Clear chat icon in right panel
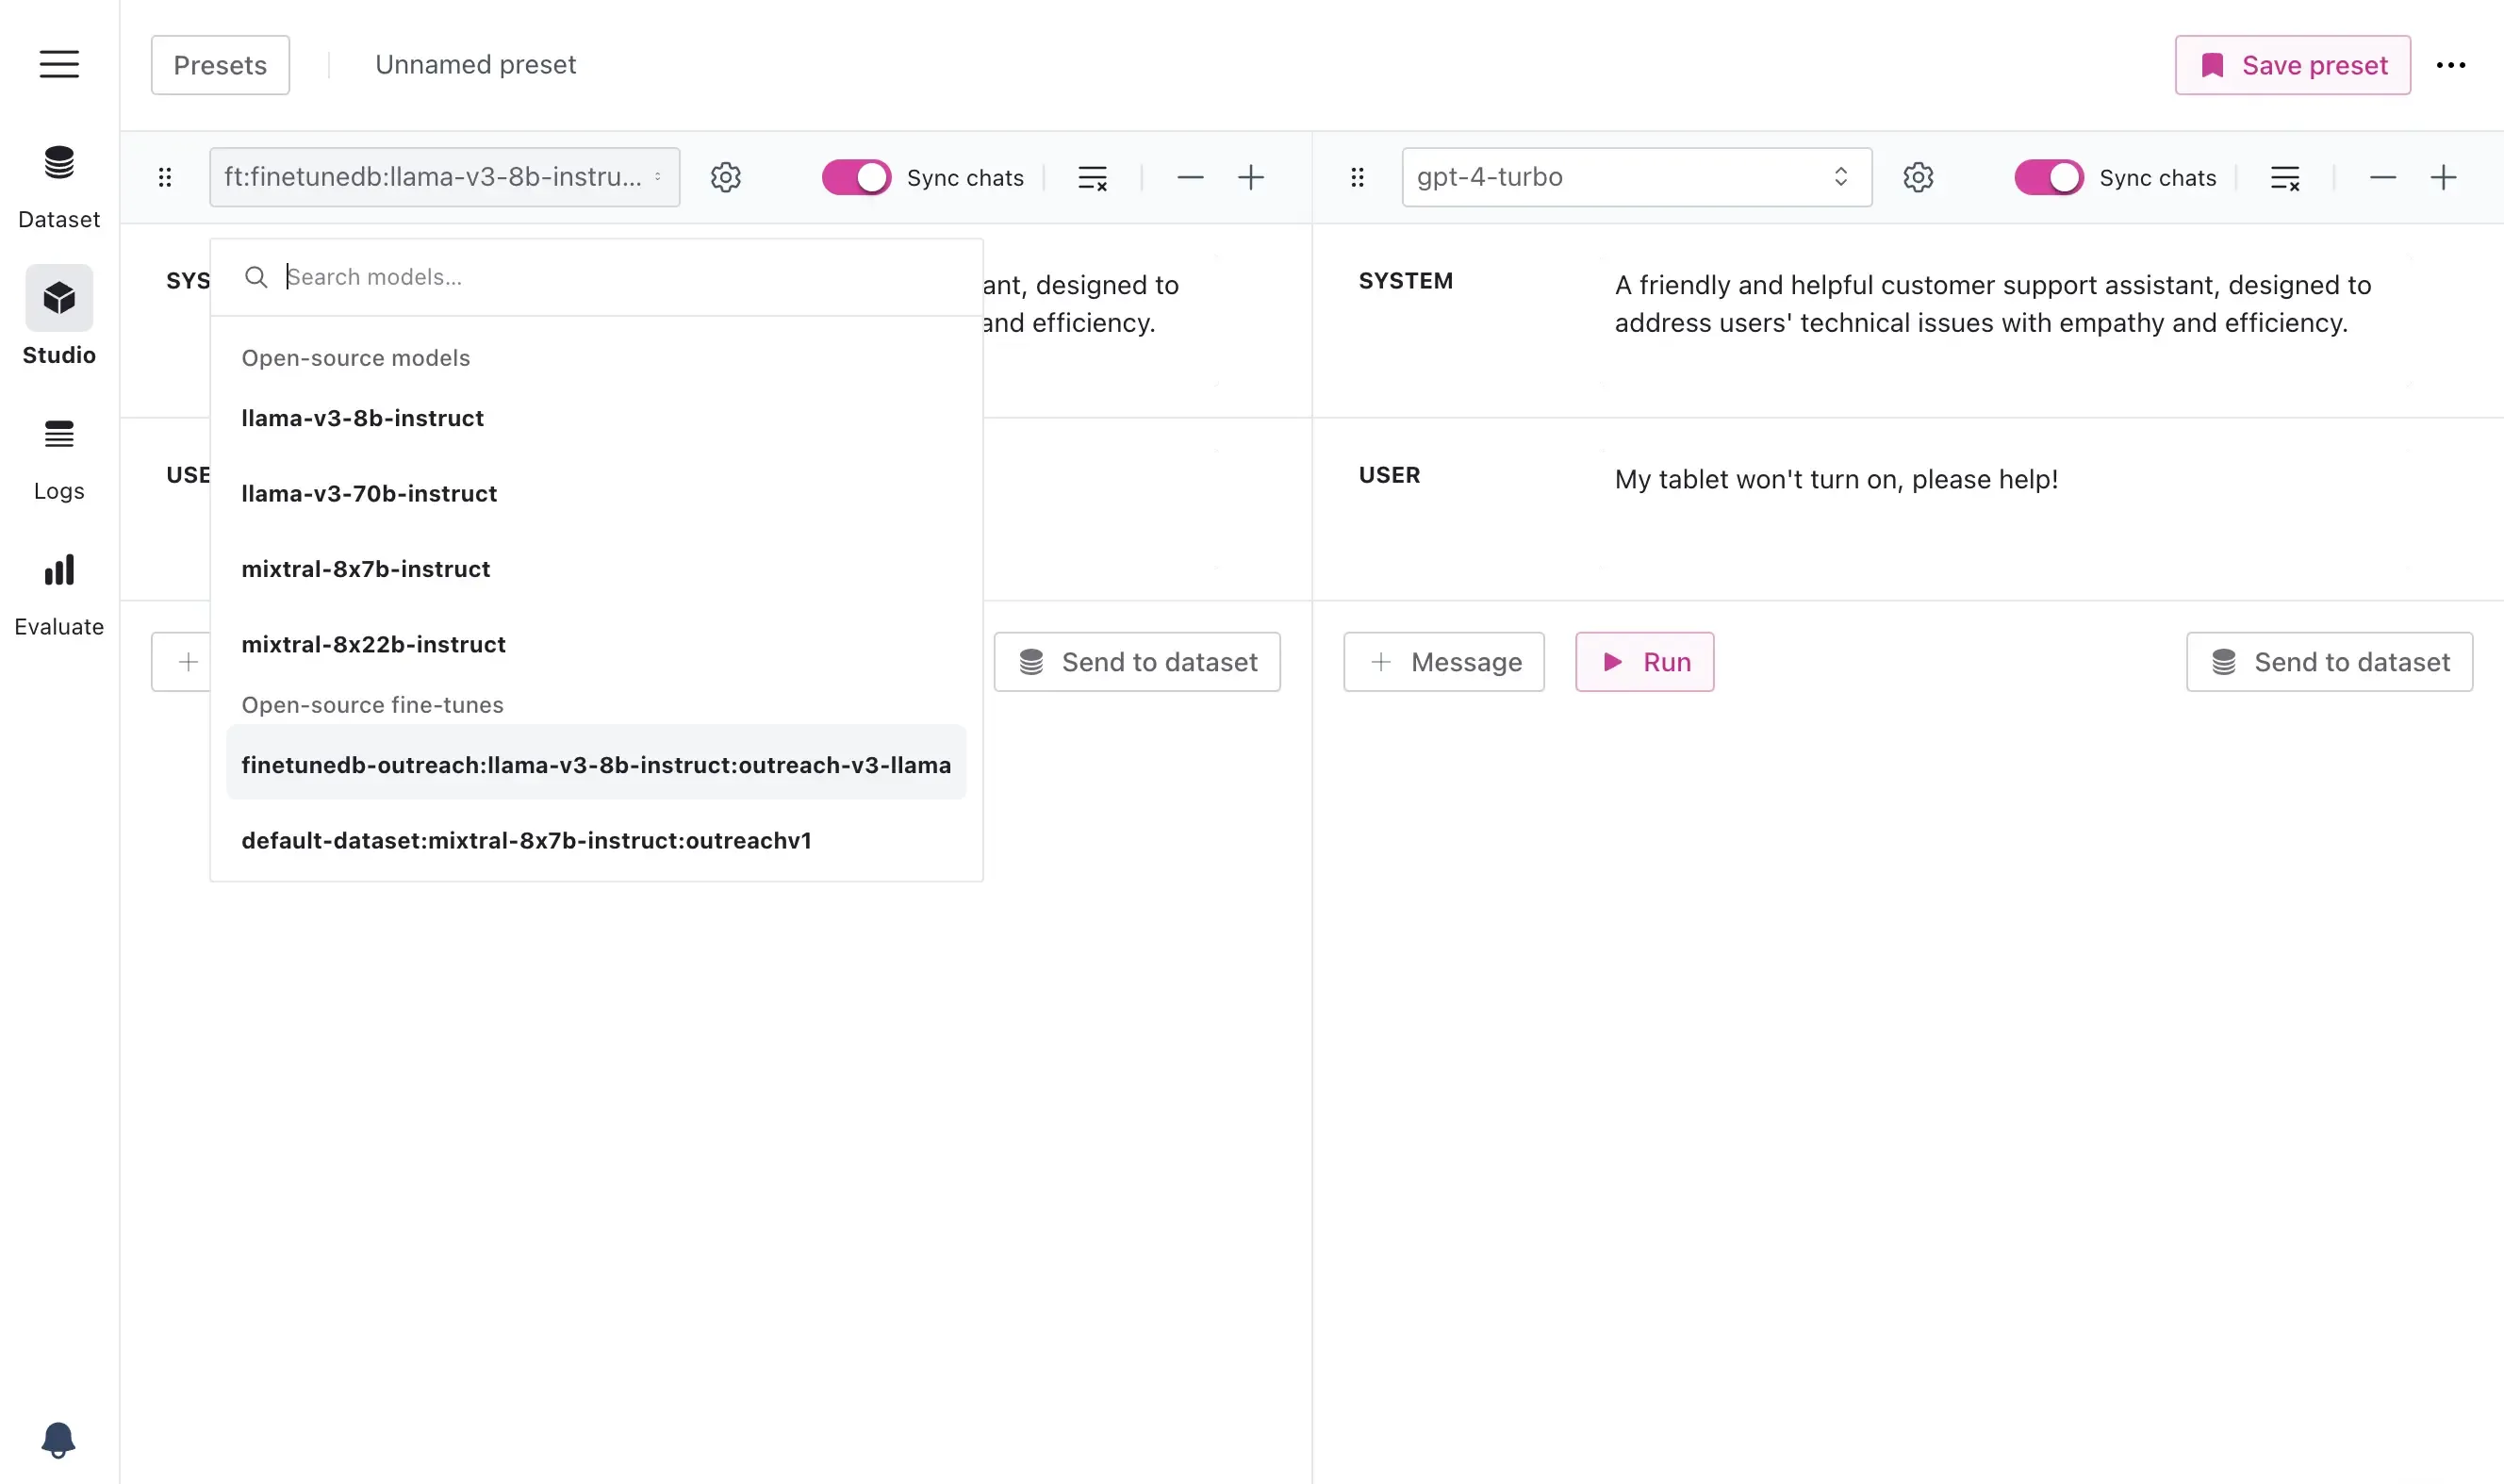 tap(2284, 178)
